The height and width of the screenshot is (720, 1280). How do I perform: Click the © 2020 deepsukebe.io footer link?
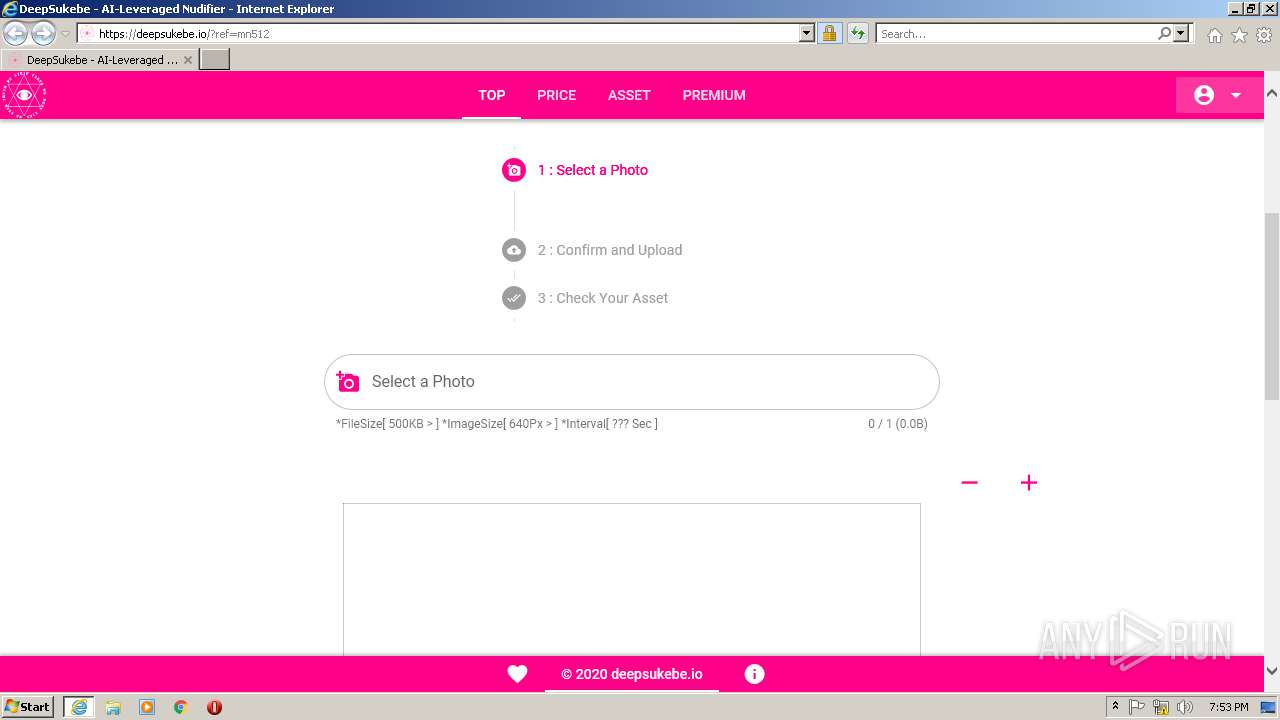632,674
